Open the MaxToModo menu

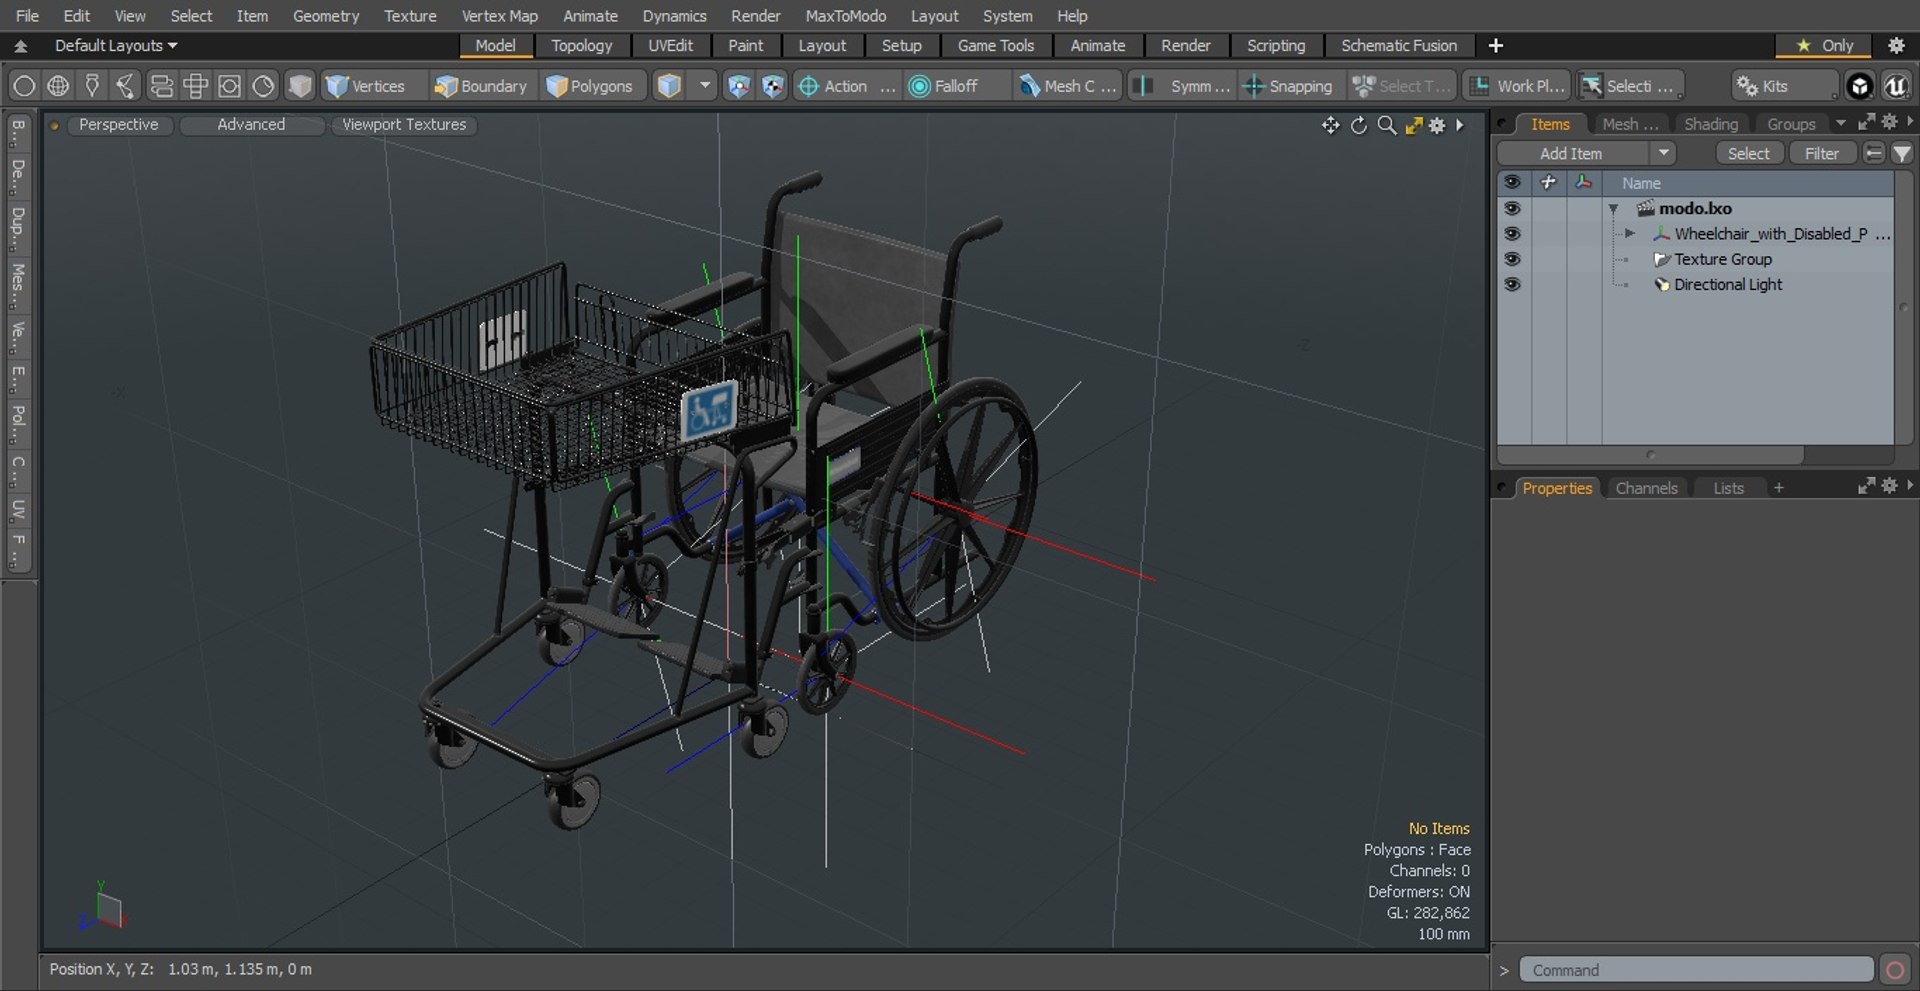pos(845,16)
